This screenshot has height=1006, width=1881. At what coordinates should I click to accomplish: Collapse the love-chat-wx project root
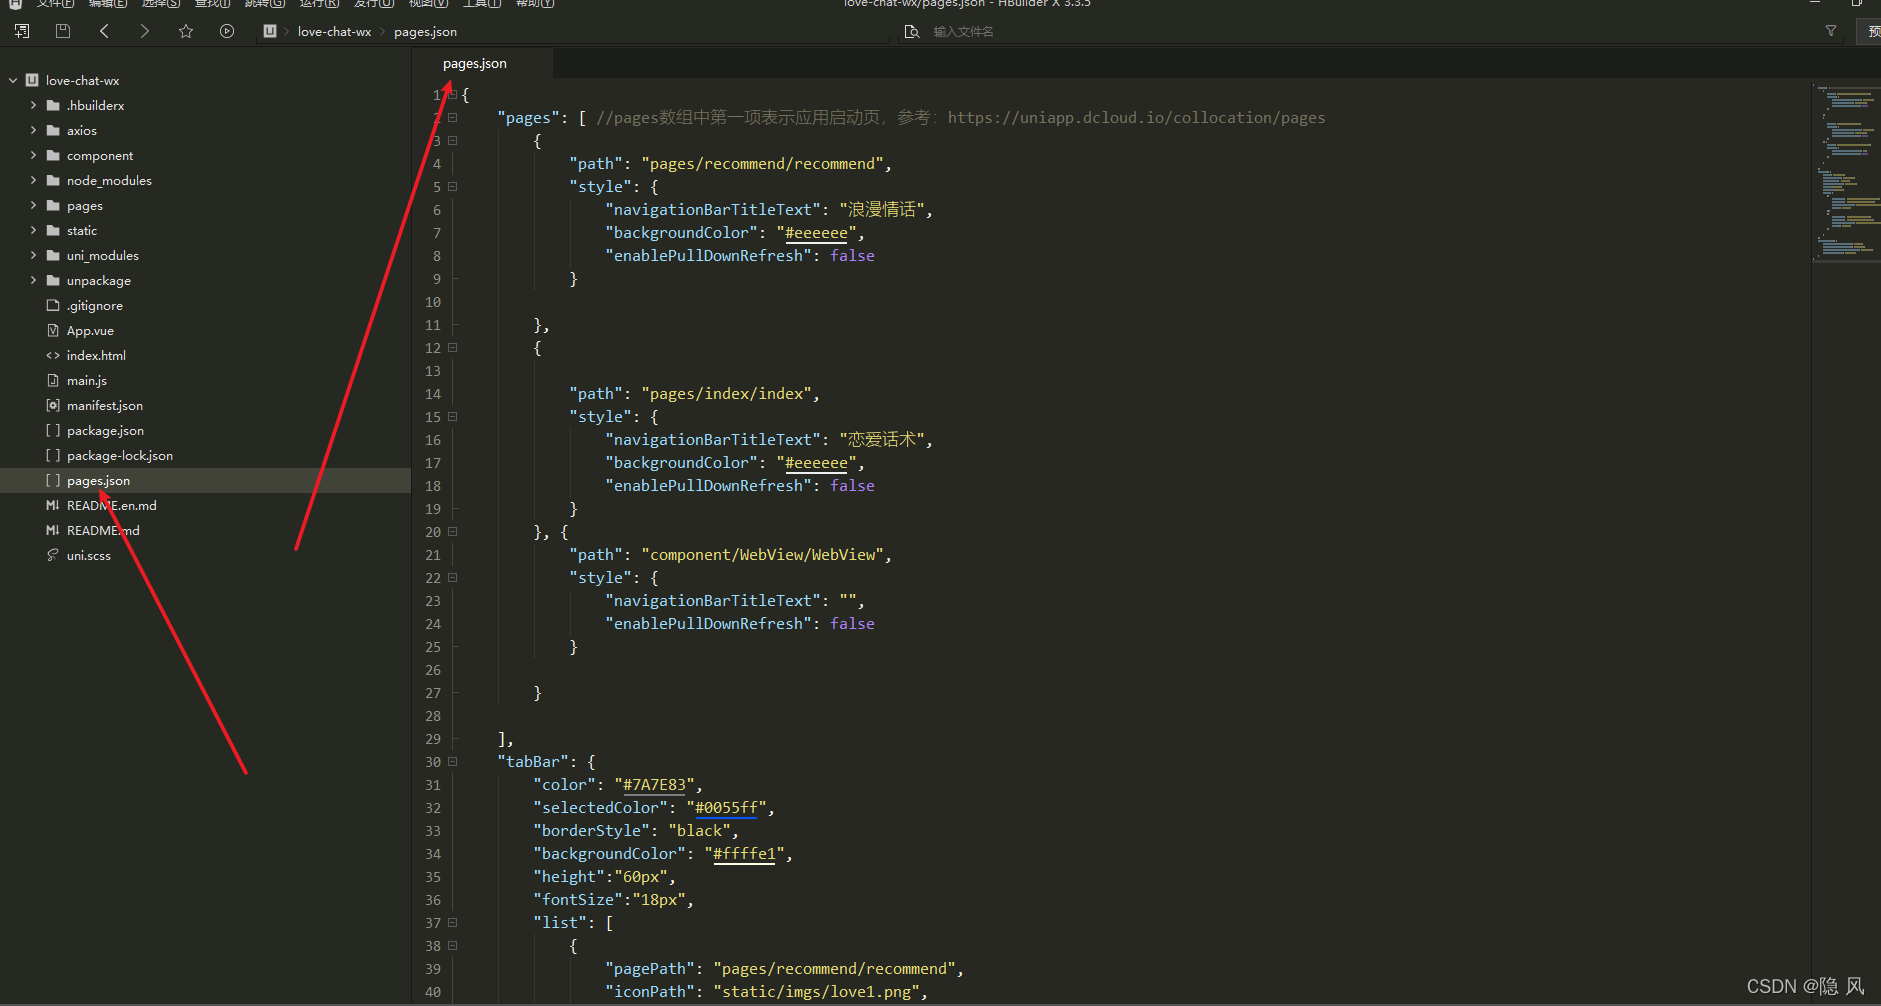(x=13, y=80)
